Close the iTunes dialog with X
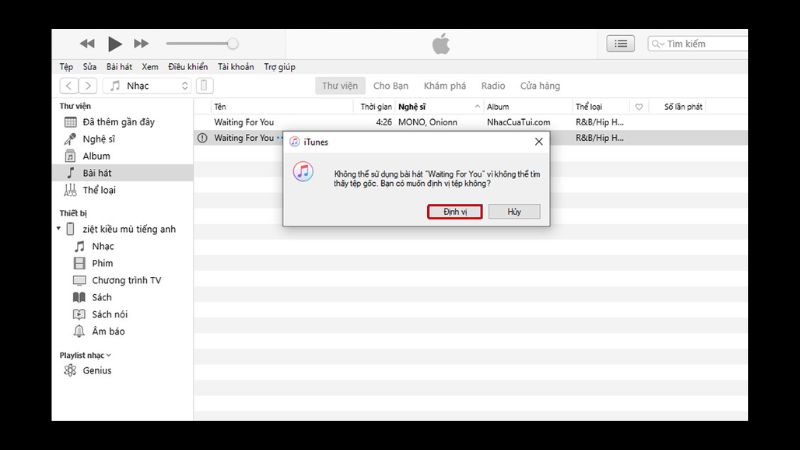Image resolution: width=800 pixels, height=450 pixels. pyautogui.click(x=539, y=142)
